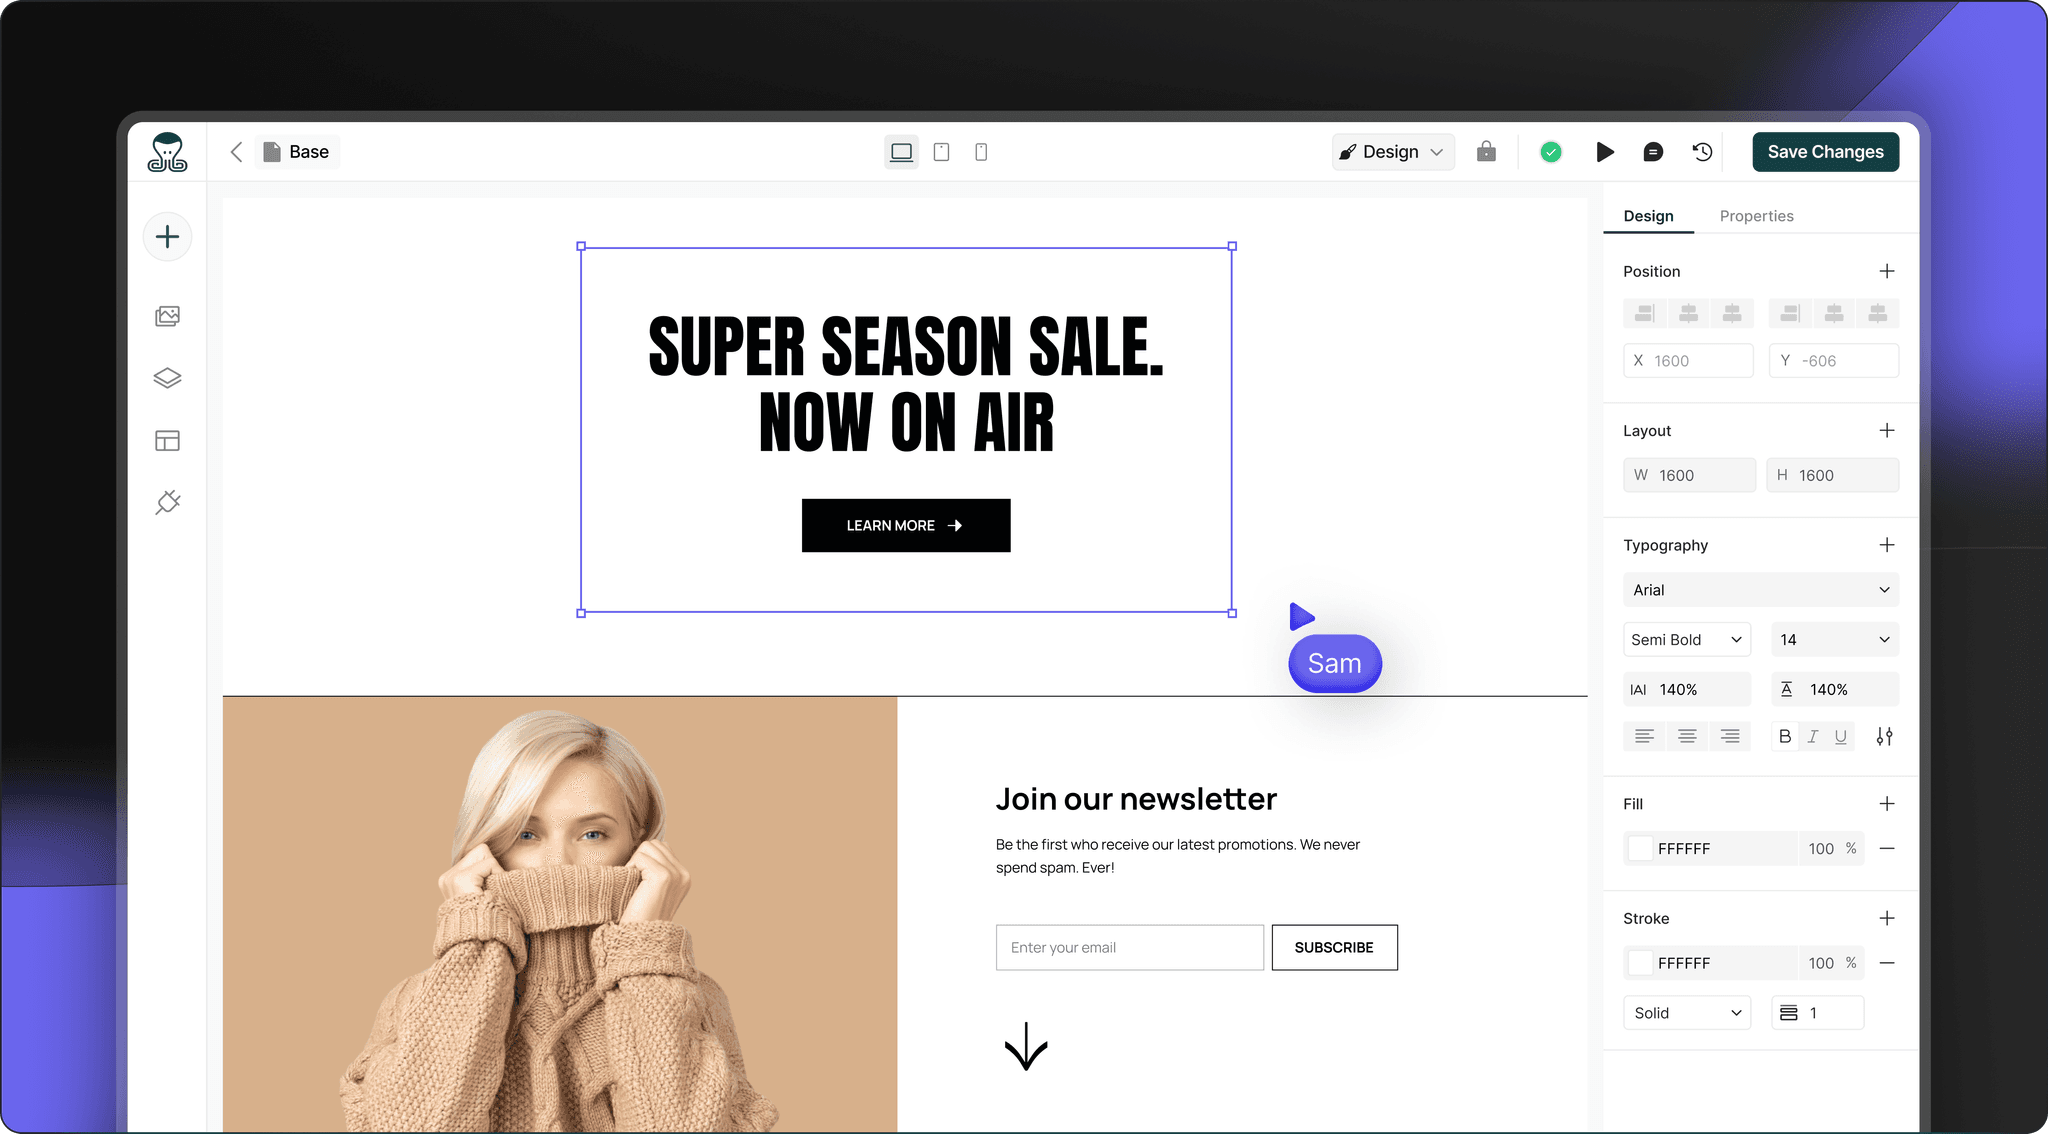
Task: Click the add element plus button in sidebar
Action: pos(167,237)
